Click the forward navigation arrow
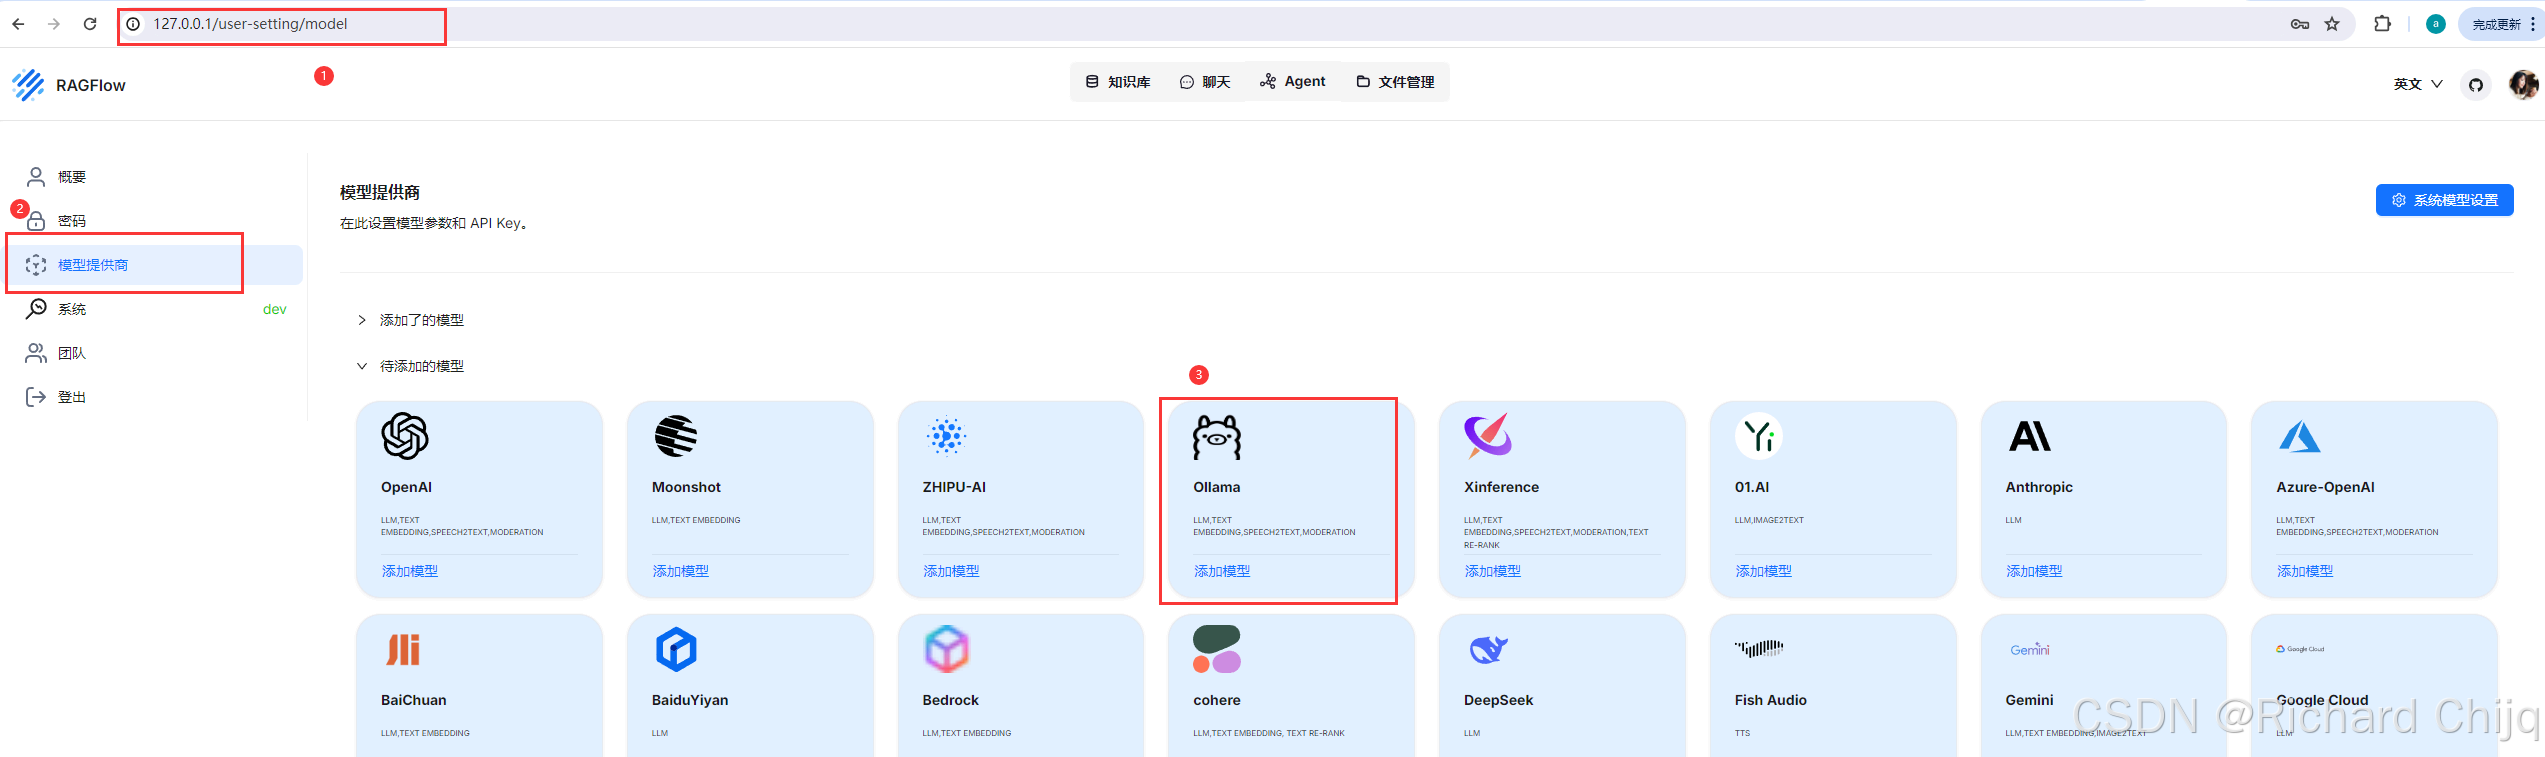Screen dimensions: 2545x757 tap(54, 24)
